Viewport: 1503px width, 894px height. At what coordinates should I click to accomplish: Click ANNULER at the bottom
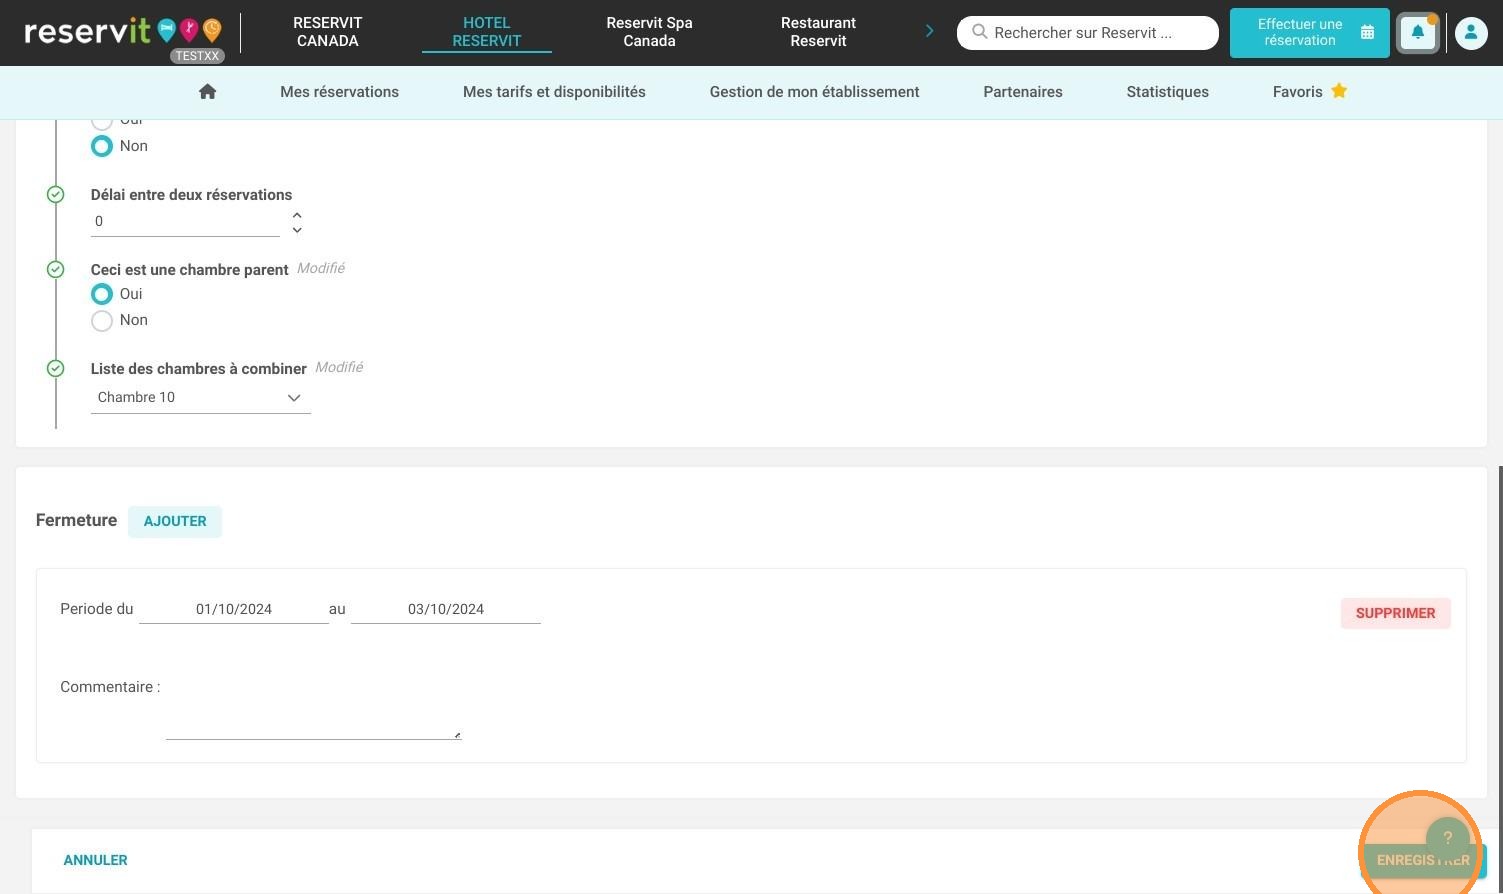[x=95, y=860]
